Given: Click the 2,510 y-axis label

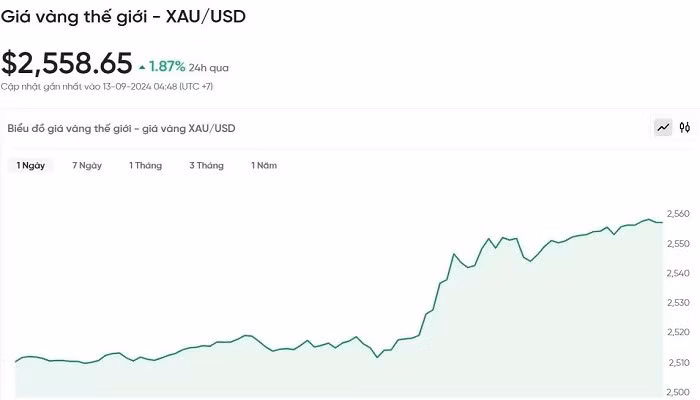Looking at the screenshot, I should pyautogui.click(x=677, y=362).
